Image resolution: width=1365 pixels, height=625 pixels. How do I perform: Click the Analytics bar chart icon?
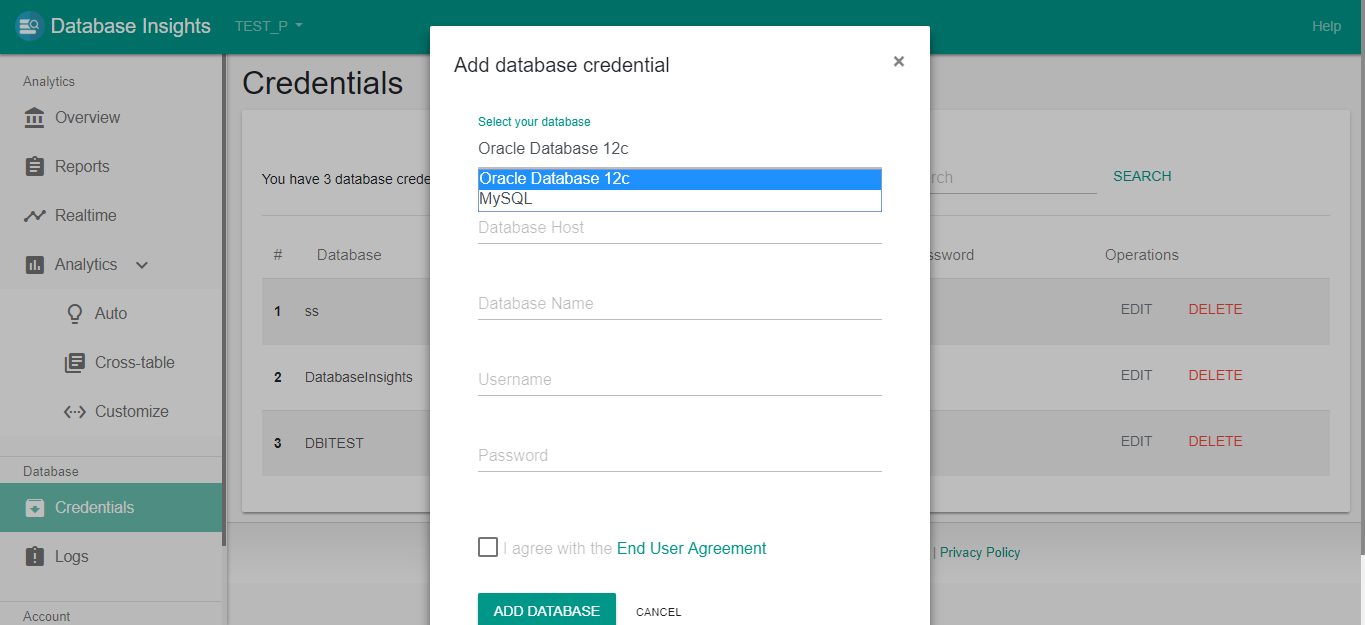[x=35, y=265]
